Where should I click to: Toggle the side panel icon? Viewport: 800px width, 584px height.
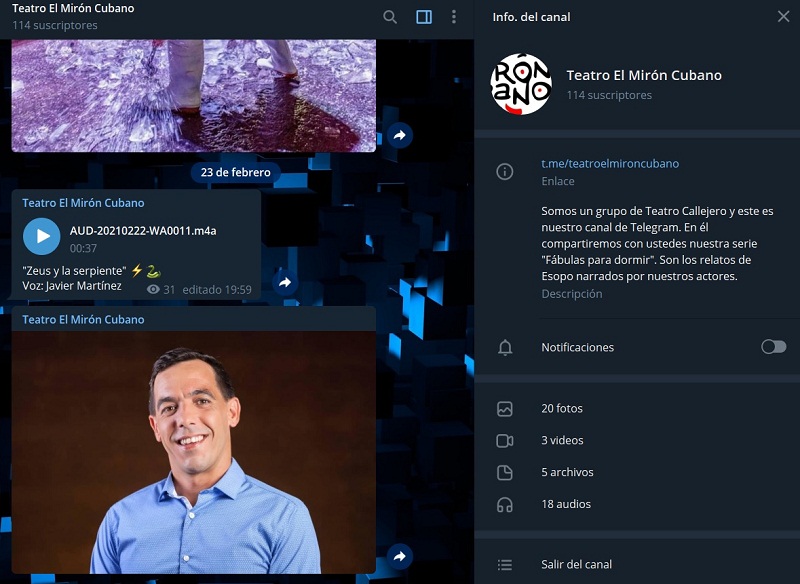(x=424, y=17)
